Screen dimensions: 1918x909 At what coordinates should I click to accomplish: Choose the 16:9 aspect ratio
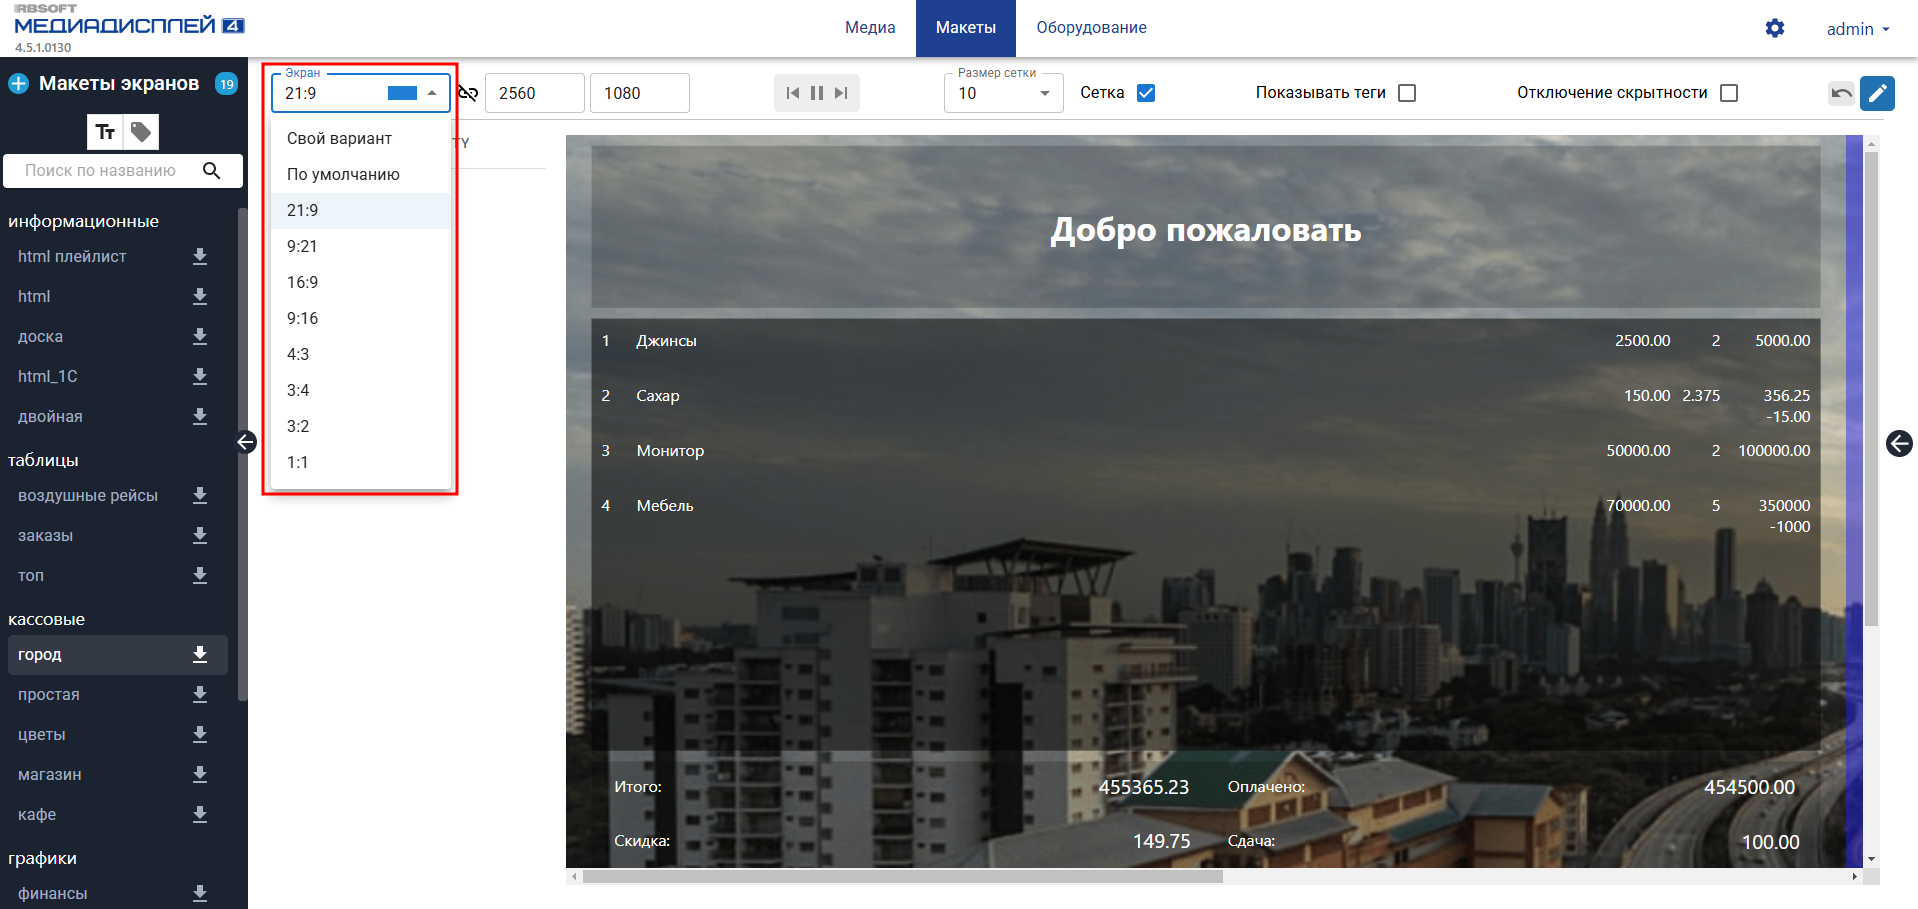361,282
